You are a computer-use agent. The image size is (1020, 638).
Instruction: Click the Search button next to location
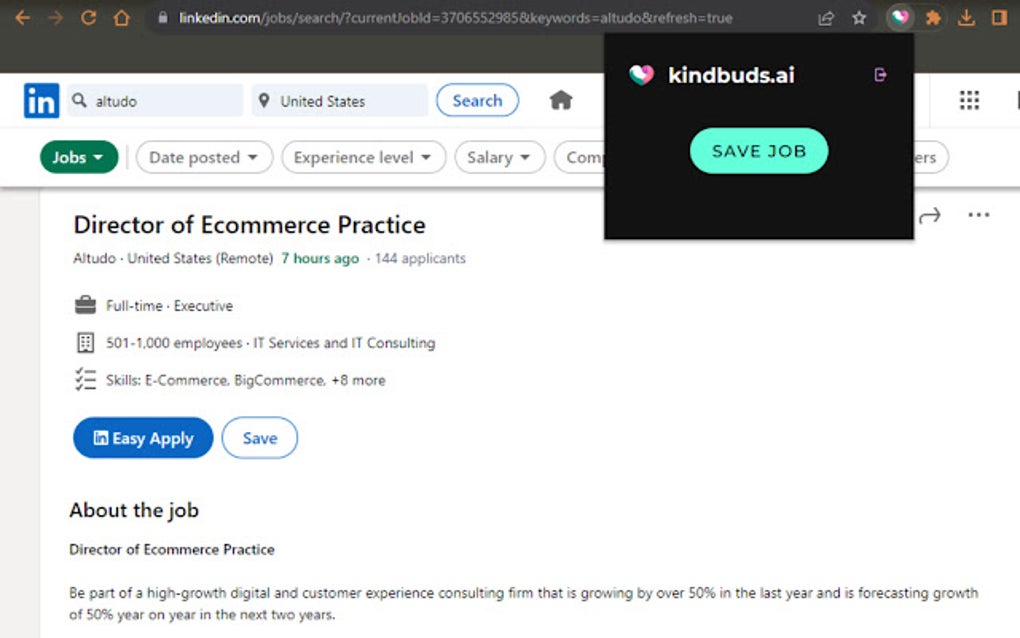[477, 100]
